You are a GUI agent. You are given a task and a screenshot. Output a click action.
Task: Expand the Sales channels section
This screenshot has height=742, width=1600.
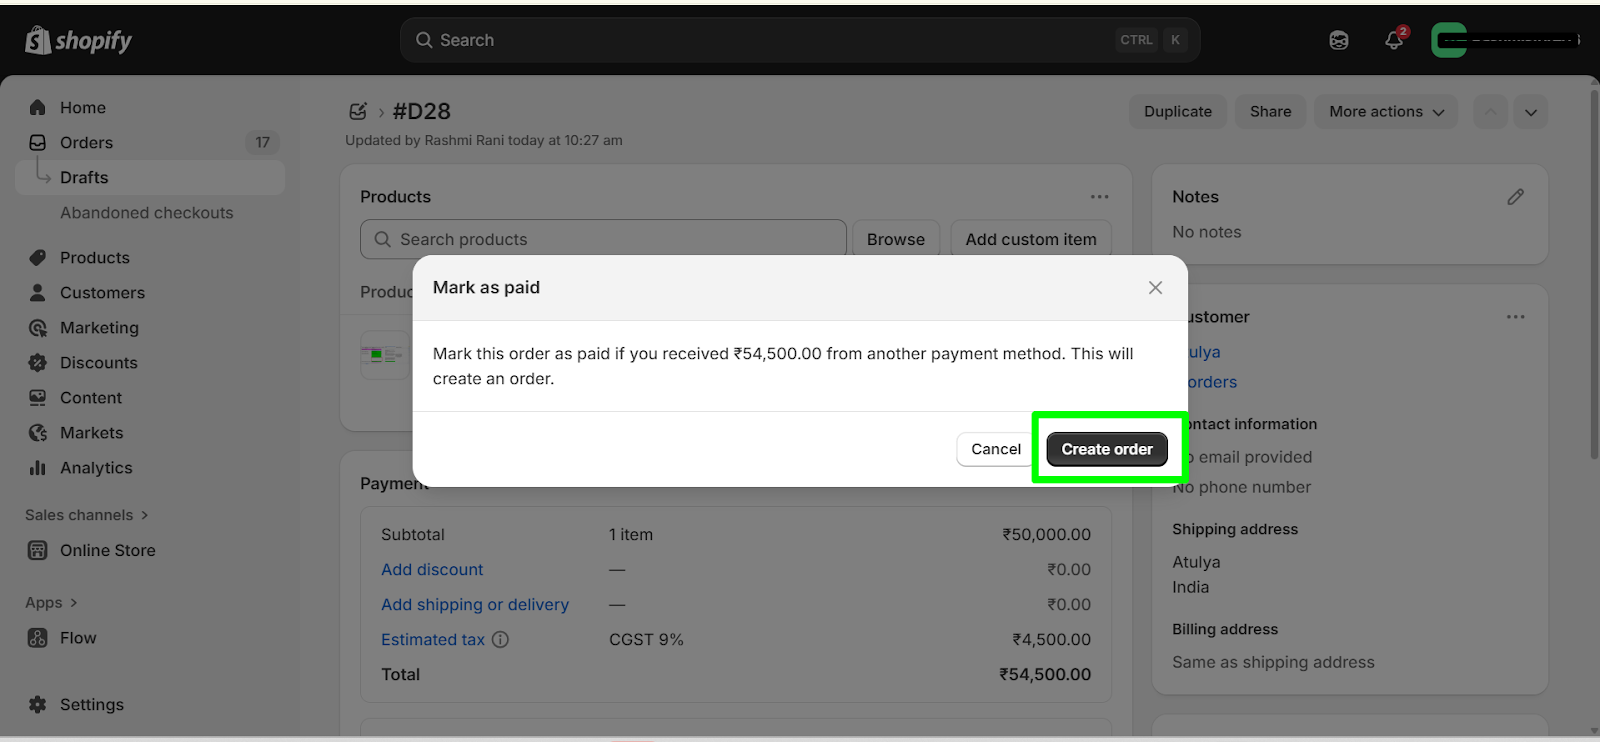pyautogui.click(x=86, y=515)
